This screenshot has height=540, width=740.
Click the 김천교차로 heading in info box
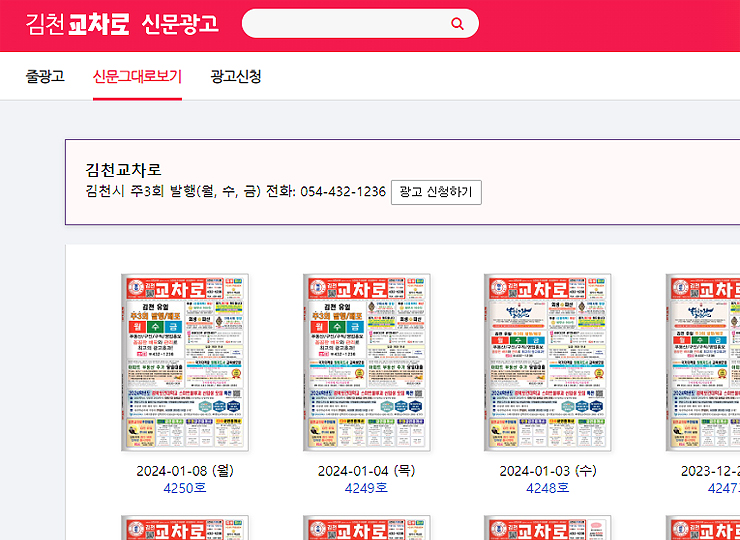124,169
